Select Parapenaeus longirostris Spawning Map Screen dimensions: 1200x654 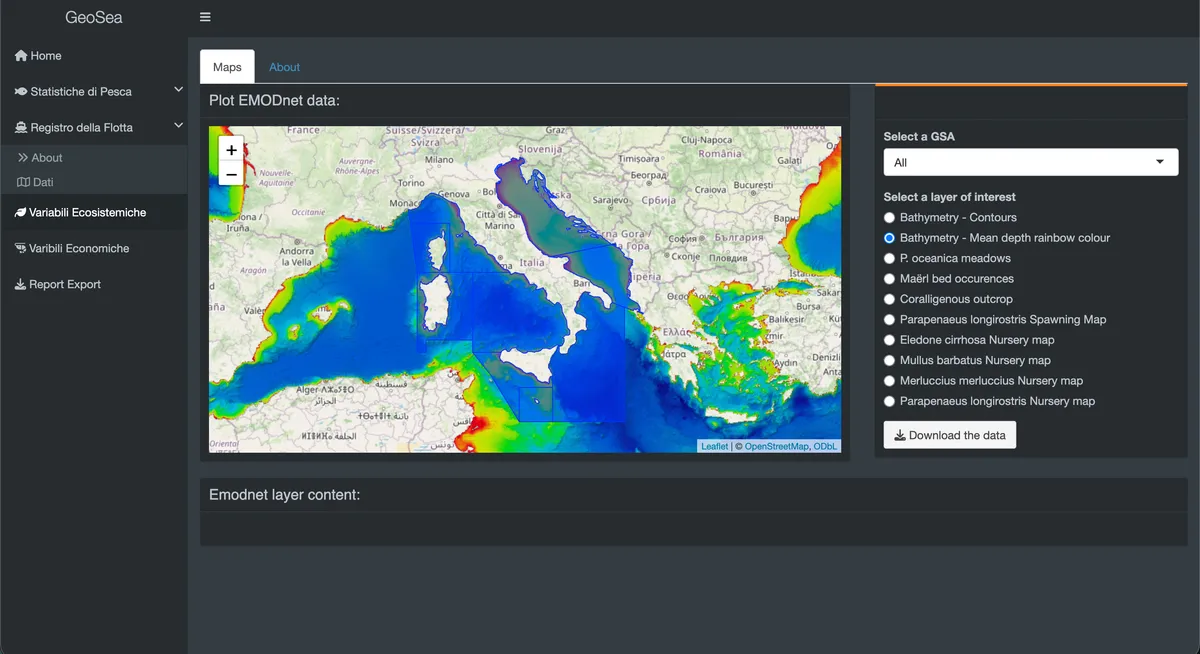[889, 320]
